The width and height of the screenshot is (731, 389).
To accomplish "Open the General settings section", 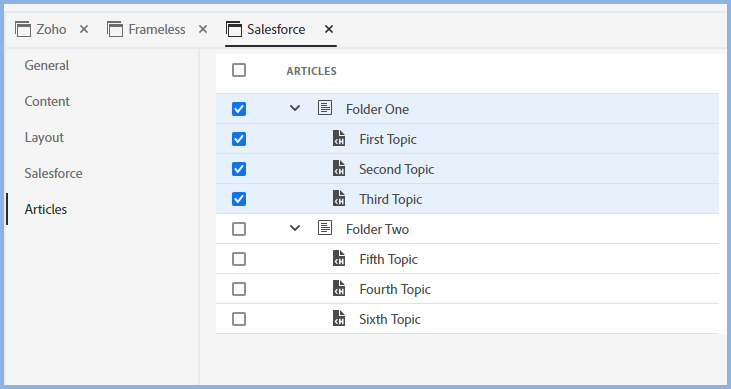I will tap(47, 65).
